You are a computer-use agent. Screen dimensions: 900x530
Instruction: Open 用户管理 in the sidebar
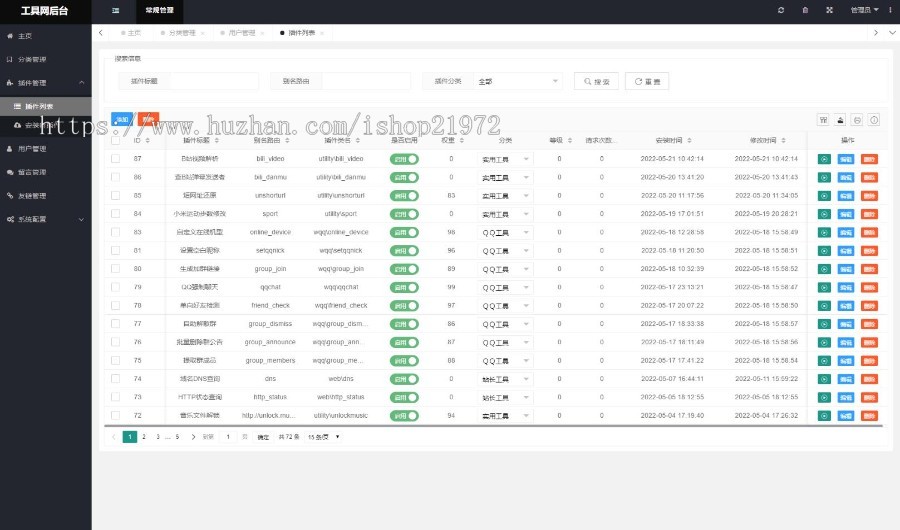(x=46, y=149)
